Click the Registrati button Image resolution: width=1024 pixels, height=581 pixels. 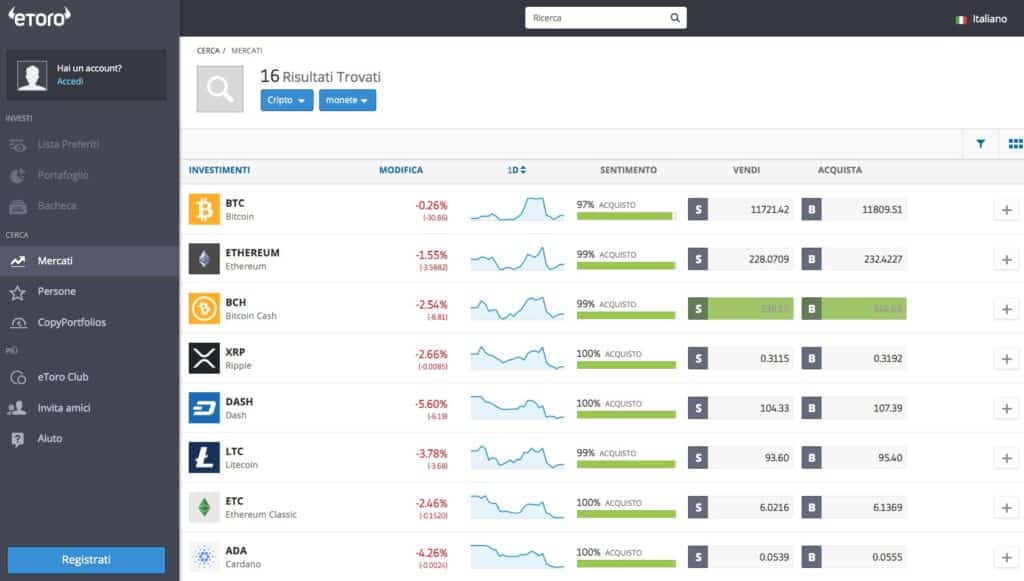pos(86,559)
